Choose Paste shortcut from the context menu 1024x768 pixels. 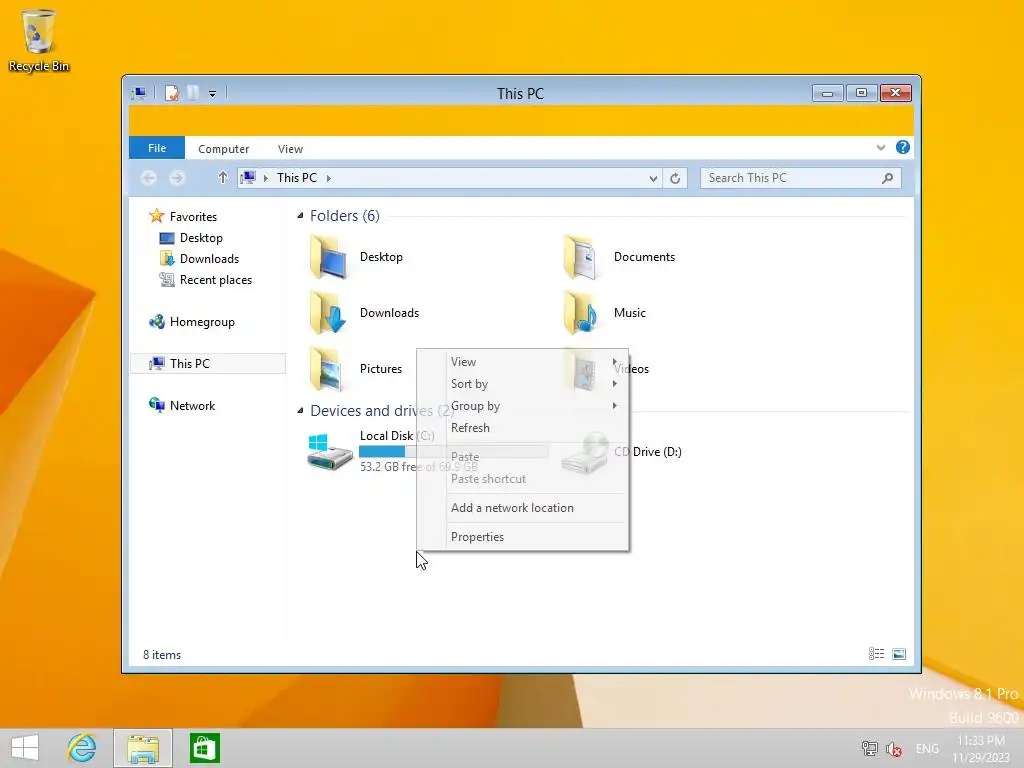click(522, 479)
